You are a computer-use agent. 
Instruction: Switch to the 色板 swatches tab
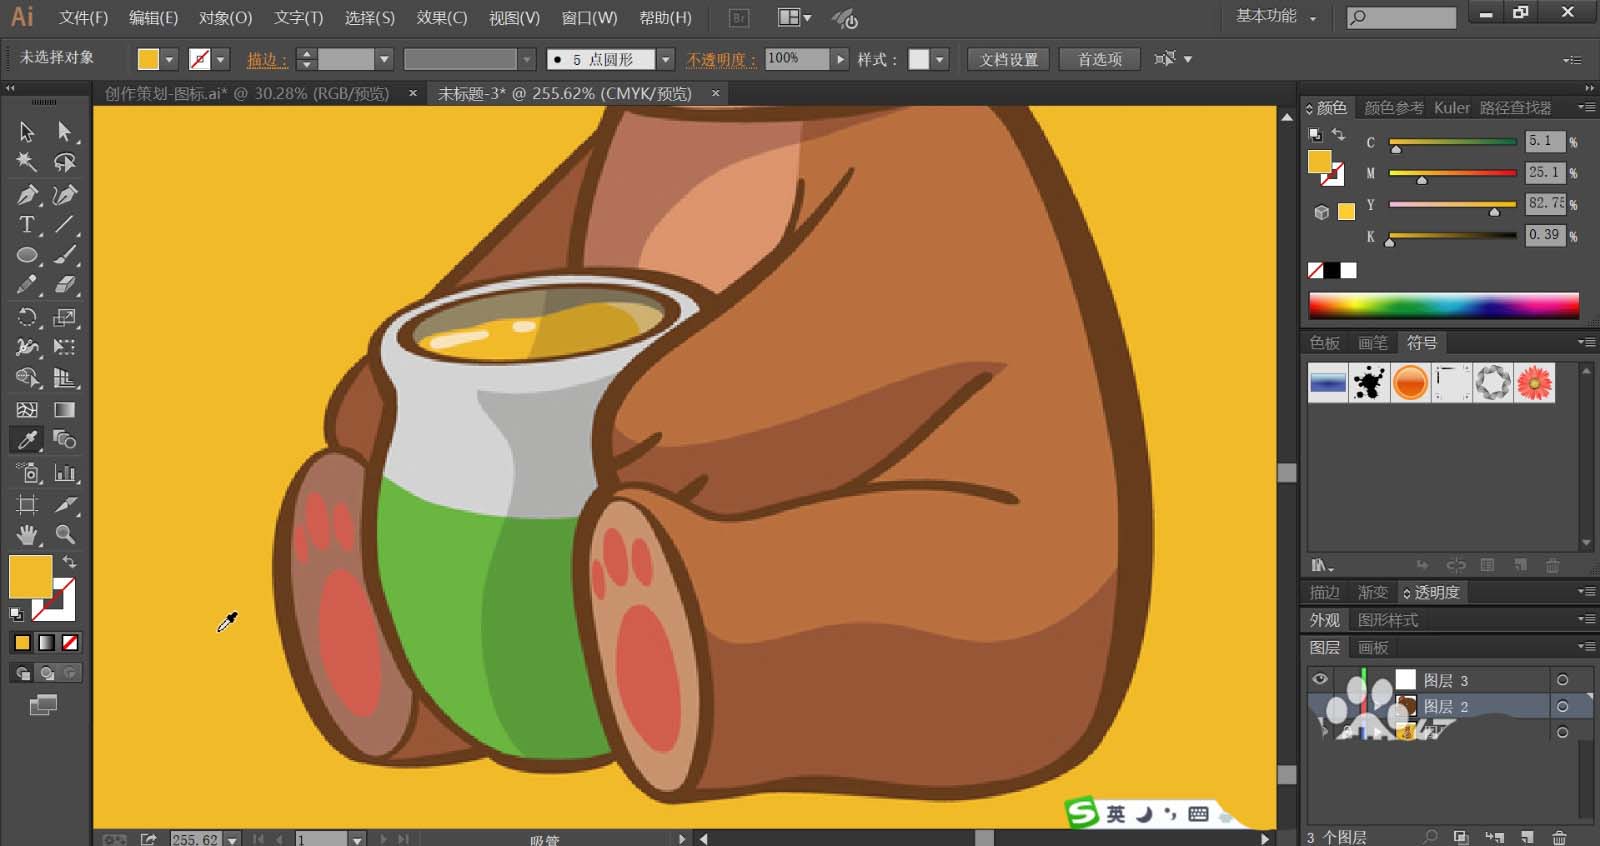click(1325, 343)
